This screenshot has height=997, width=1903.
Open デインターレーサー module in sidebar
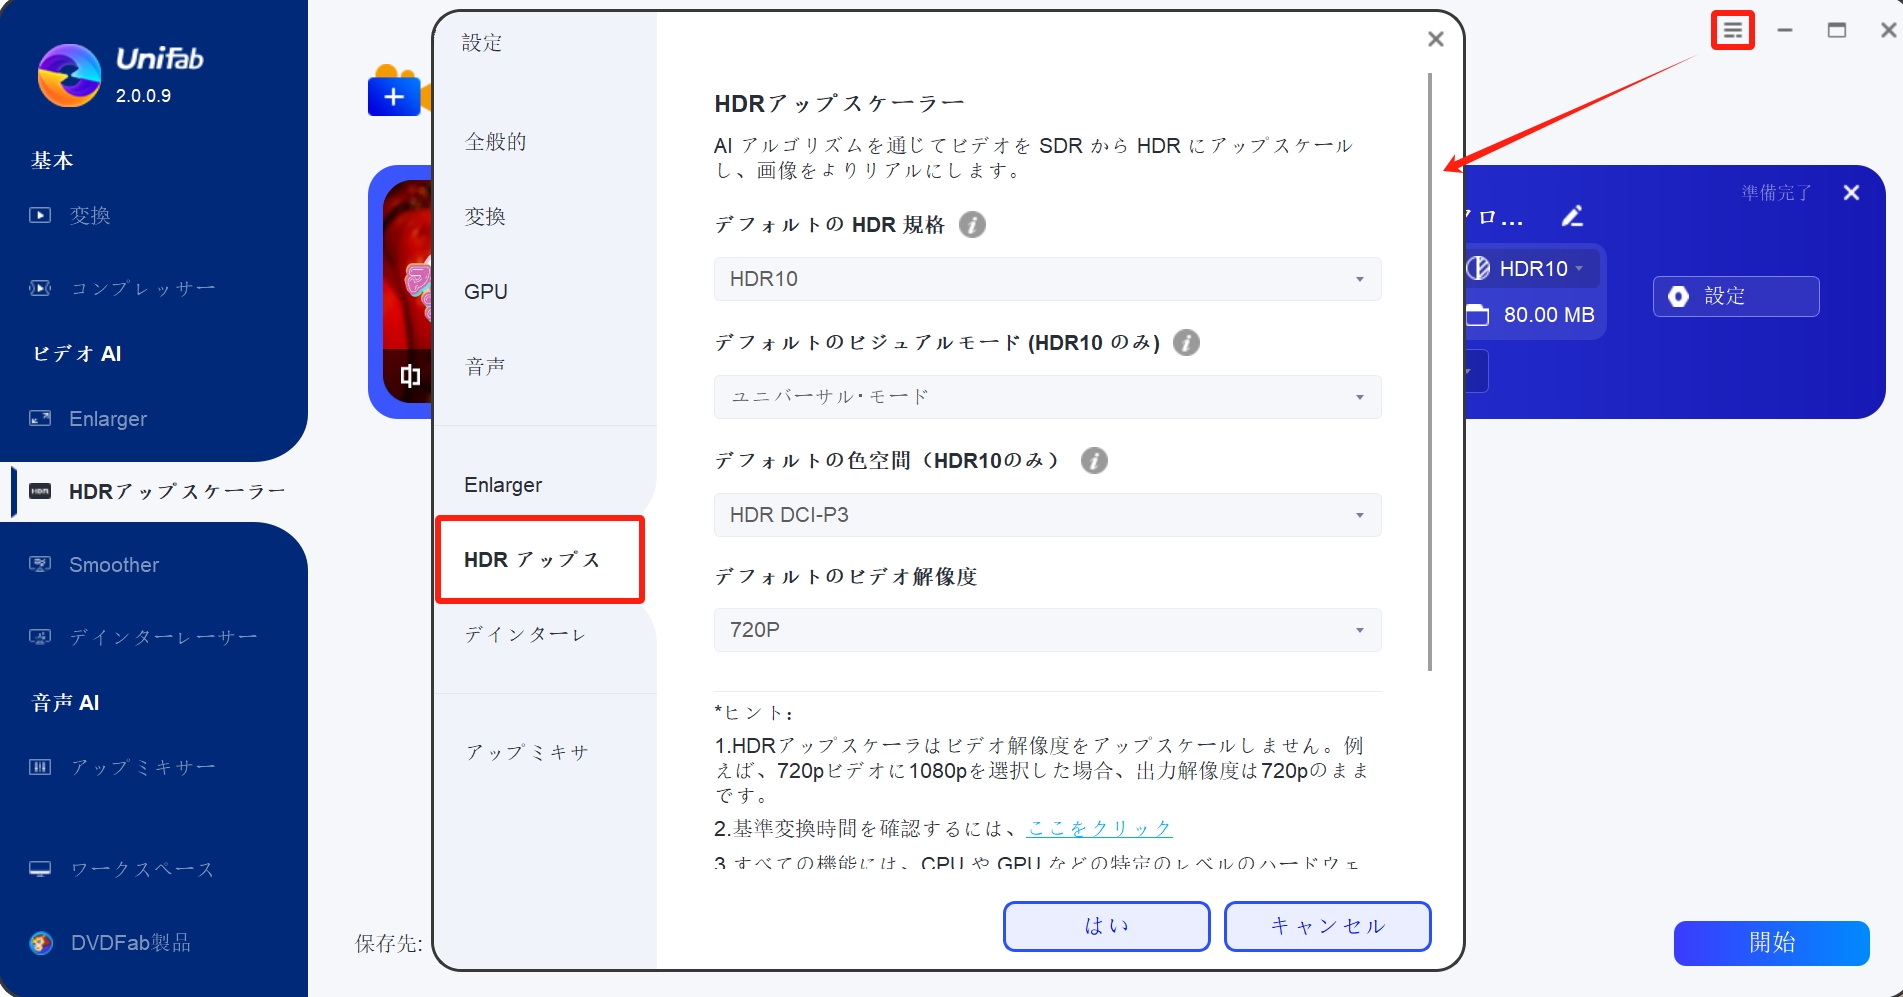click(164, 637)
